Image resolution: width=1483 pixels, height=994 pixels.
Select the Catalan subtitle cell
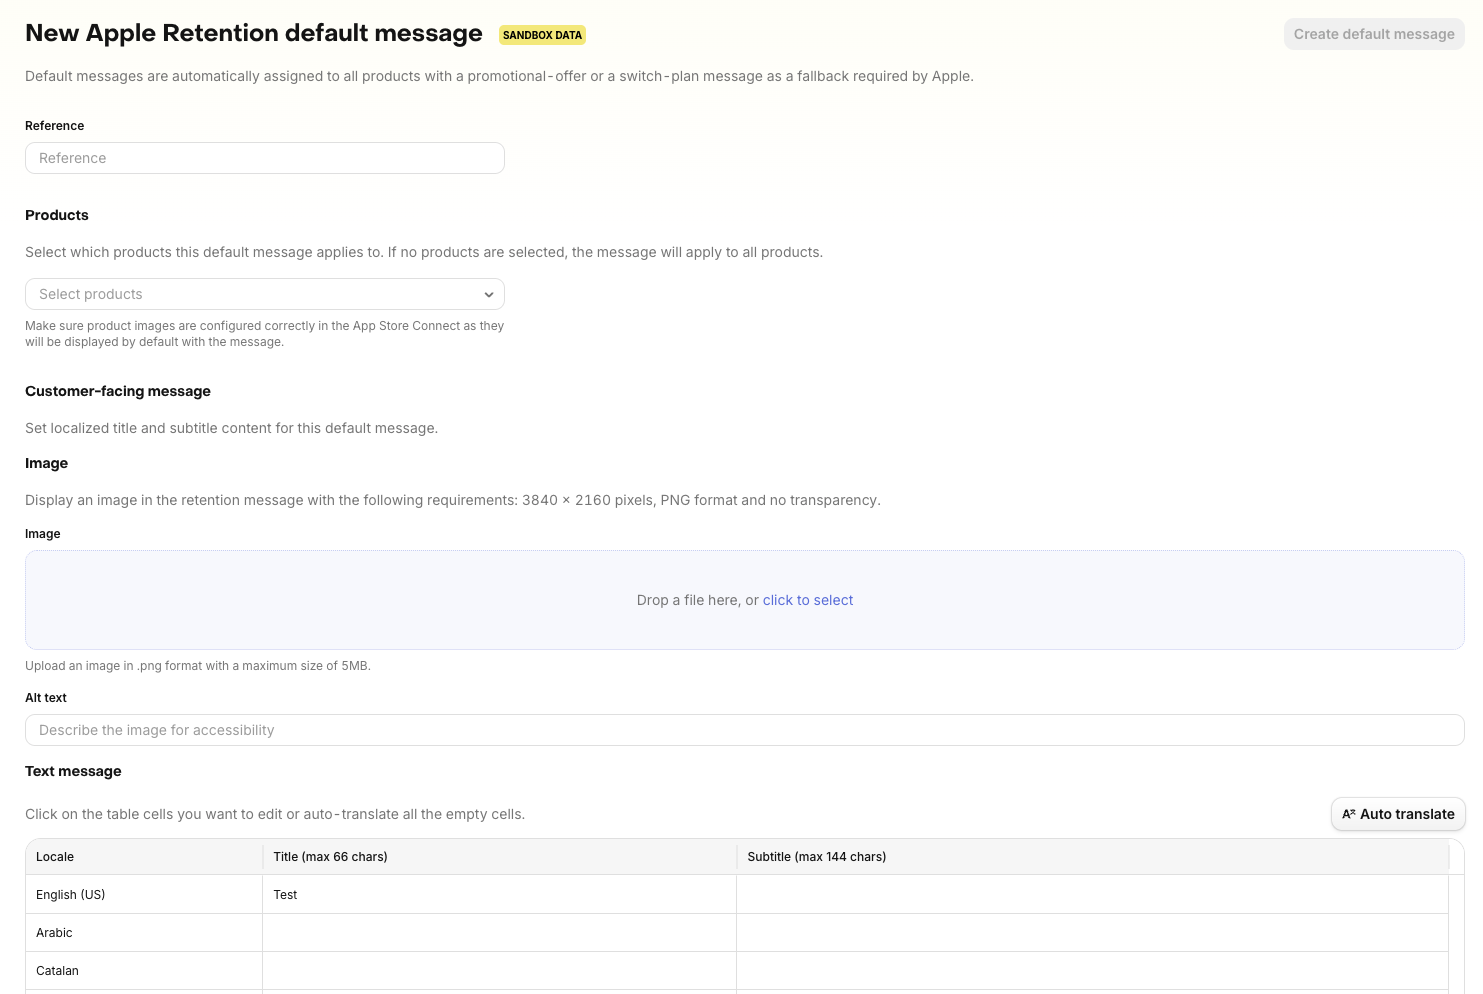[x=1091, y=971]
